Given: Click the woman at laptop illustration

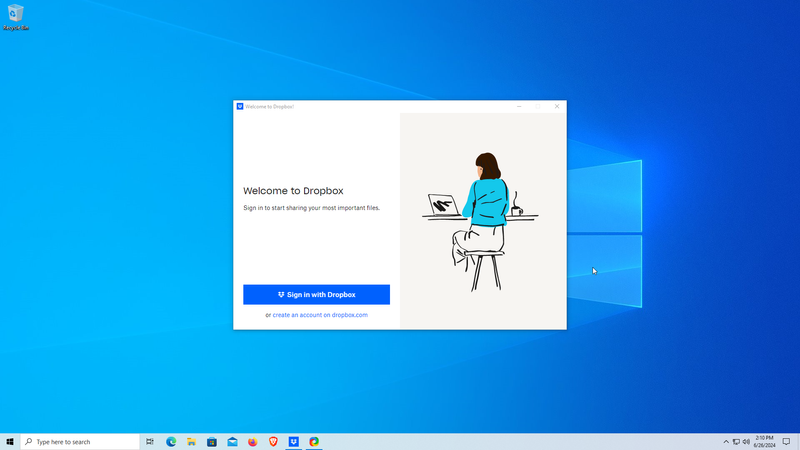Looking at the screenshot, I should click(480, 222).
